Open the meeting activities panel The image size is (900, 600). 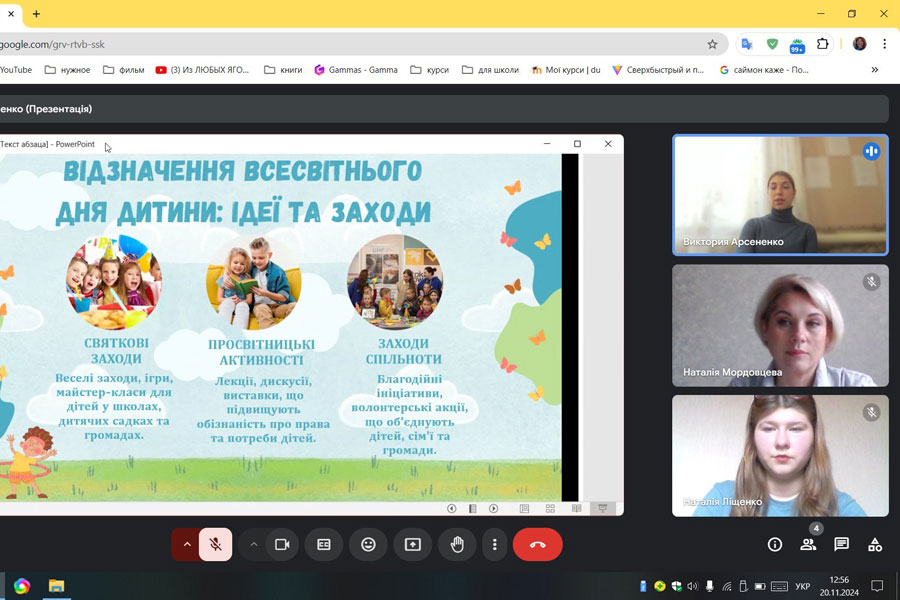tap(875, 544)
